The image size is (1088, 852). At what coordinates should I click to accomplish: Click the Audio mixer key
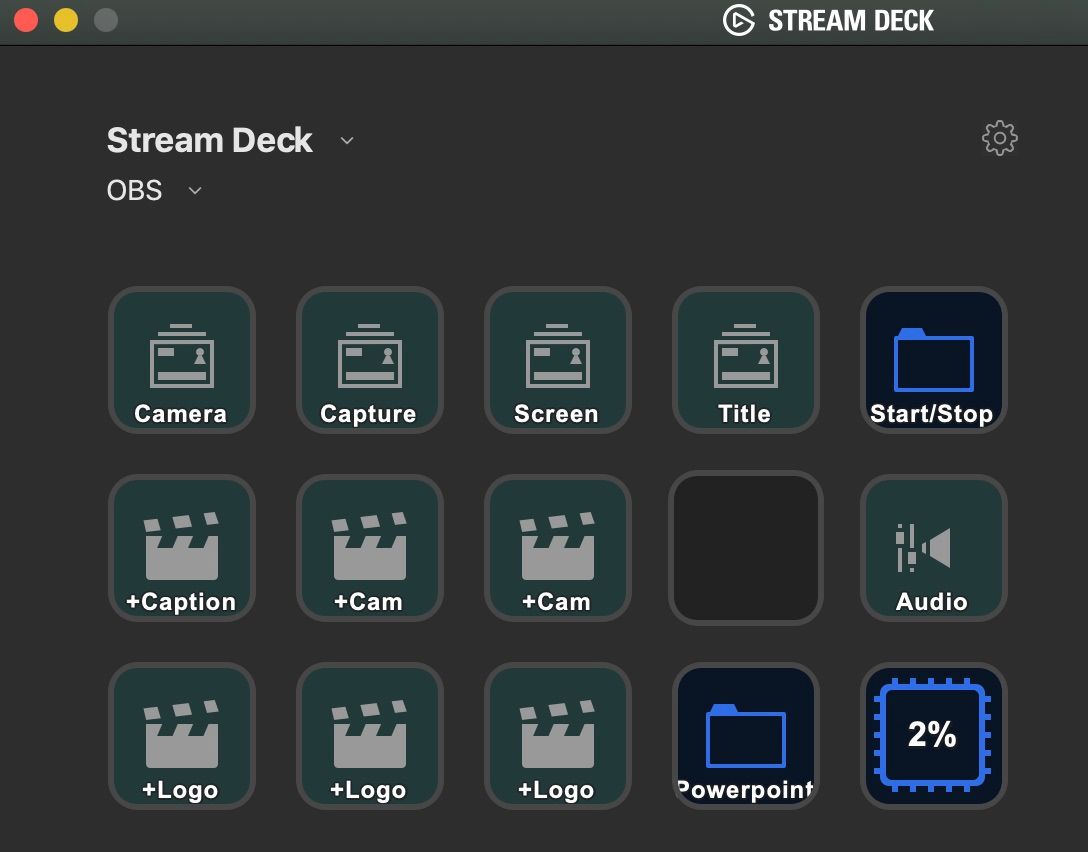coord(933,548)
